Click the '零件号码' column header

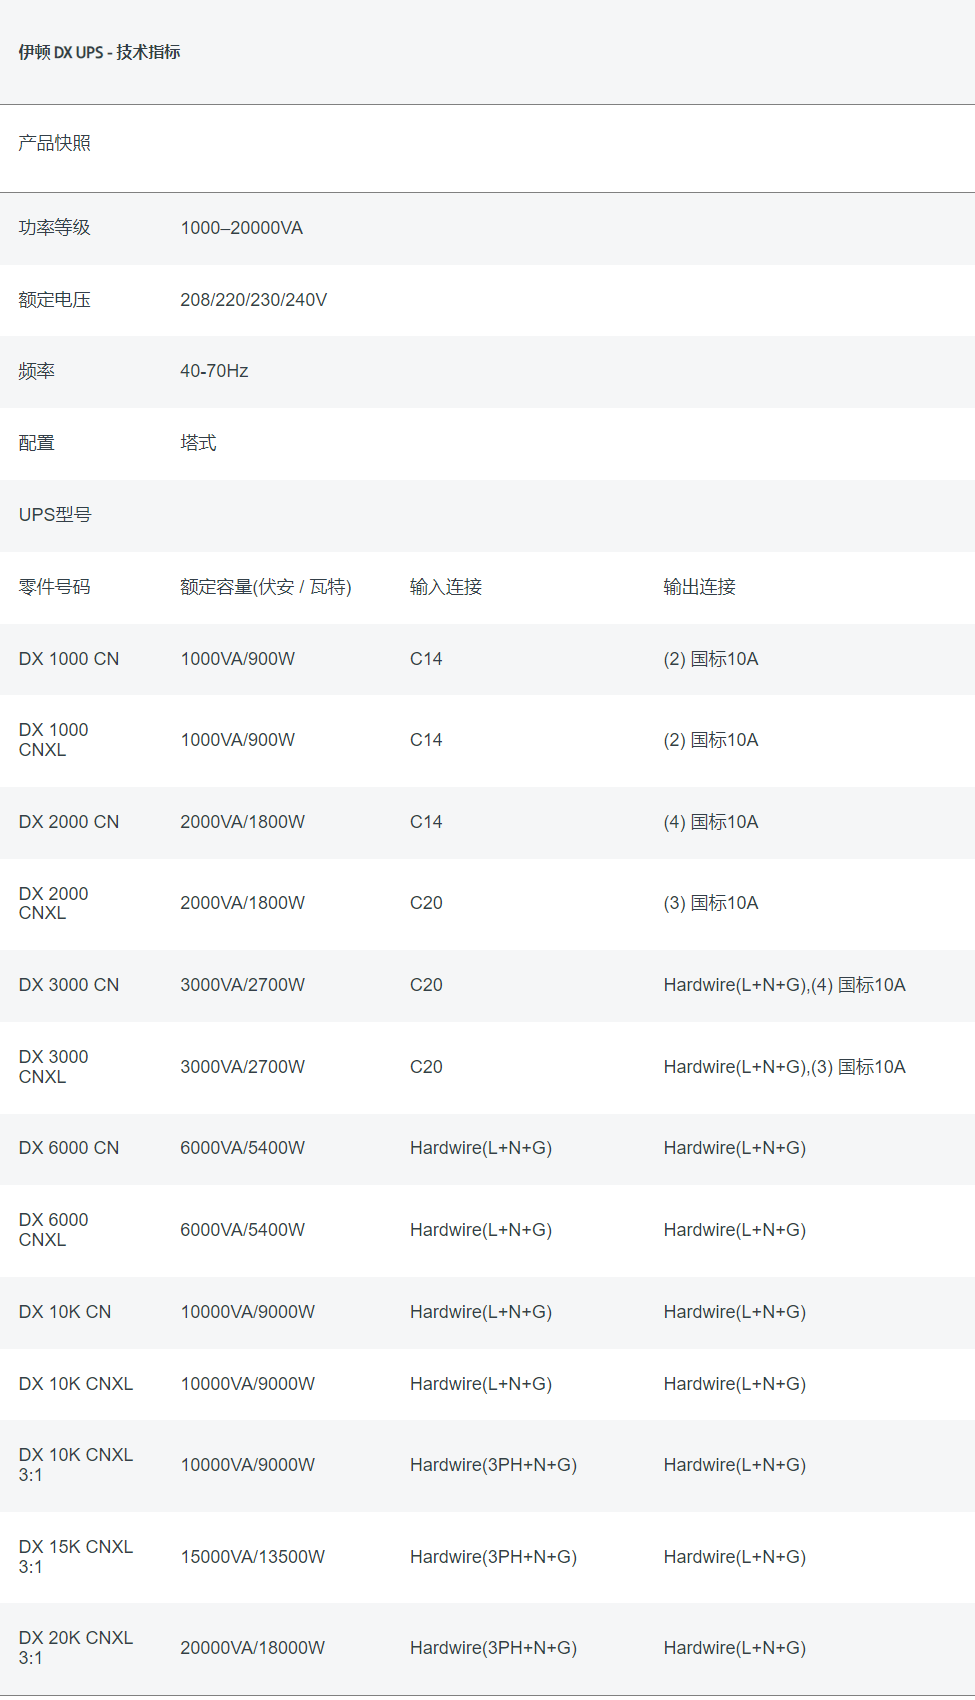55,587
